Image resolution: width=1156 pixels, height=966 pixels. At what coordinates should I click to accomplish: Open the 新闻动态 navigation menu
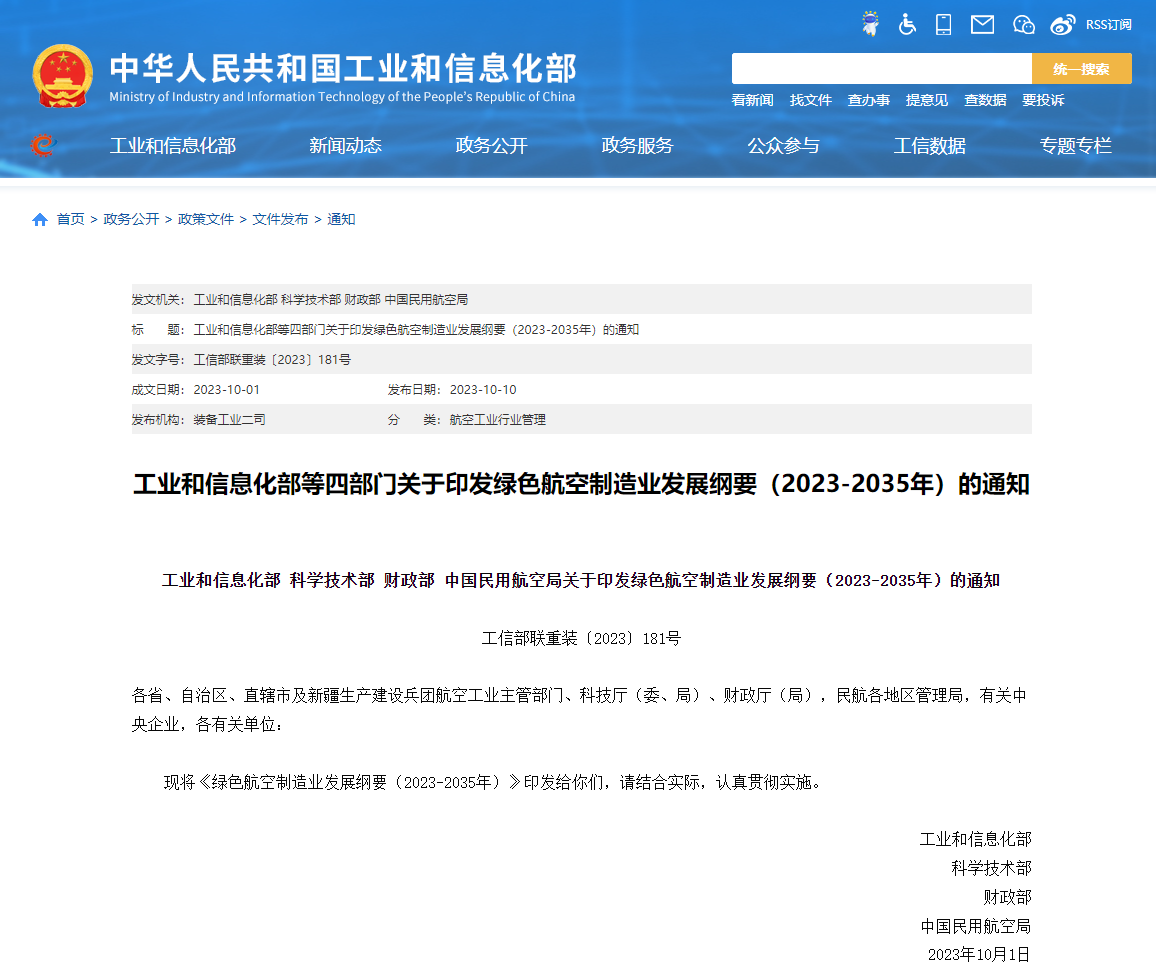tap(345, 146)
